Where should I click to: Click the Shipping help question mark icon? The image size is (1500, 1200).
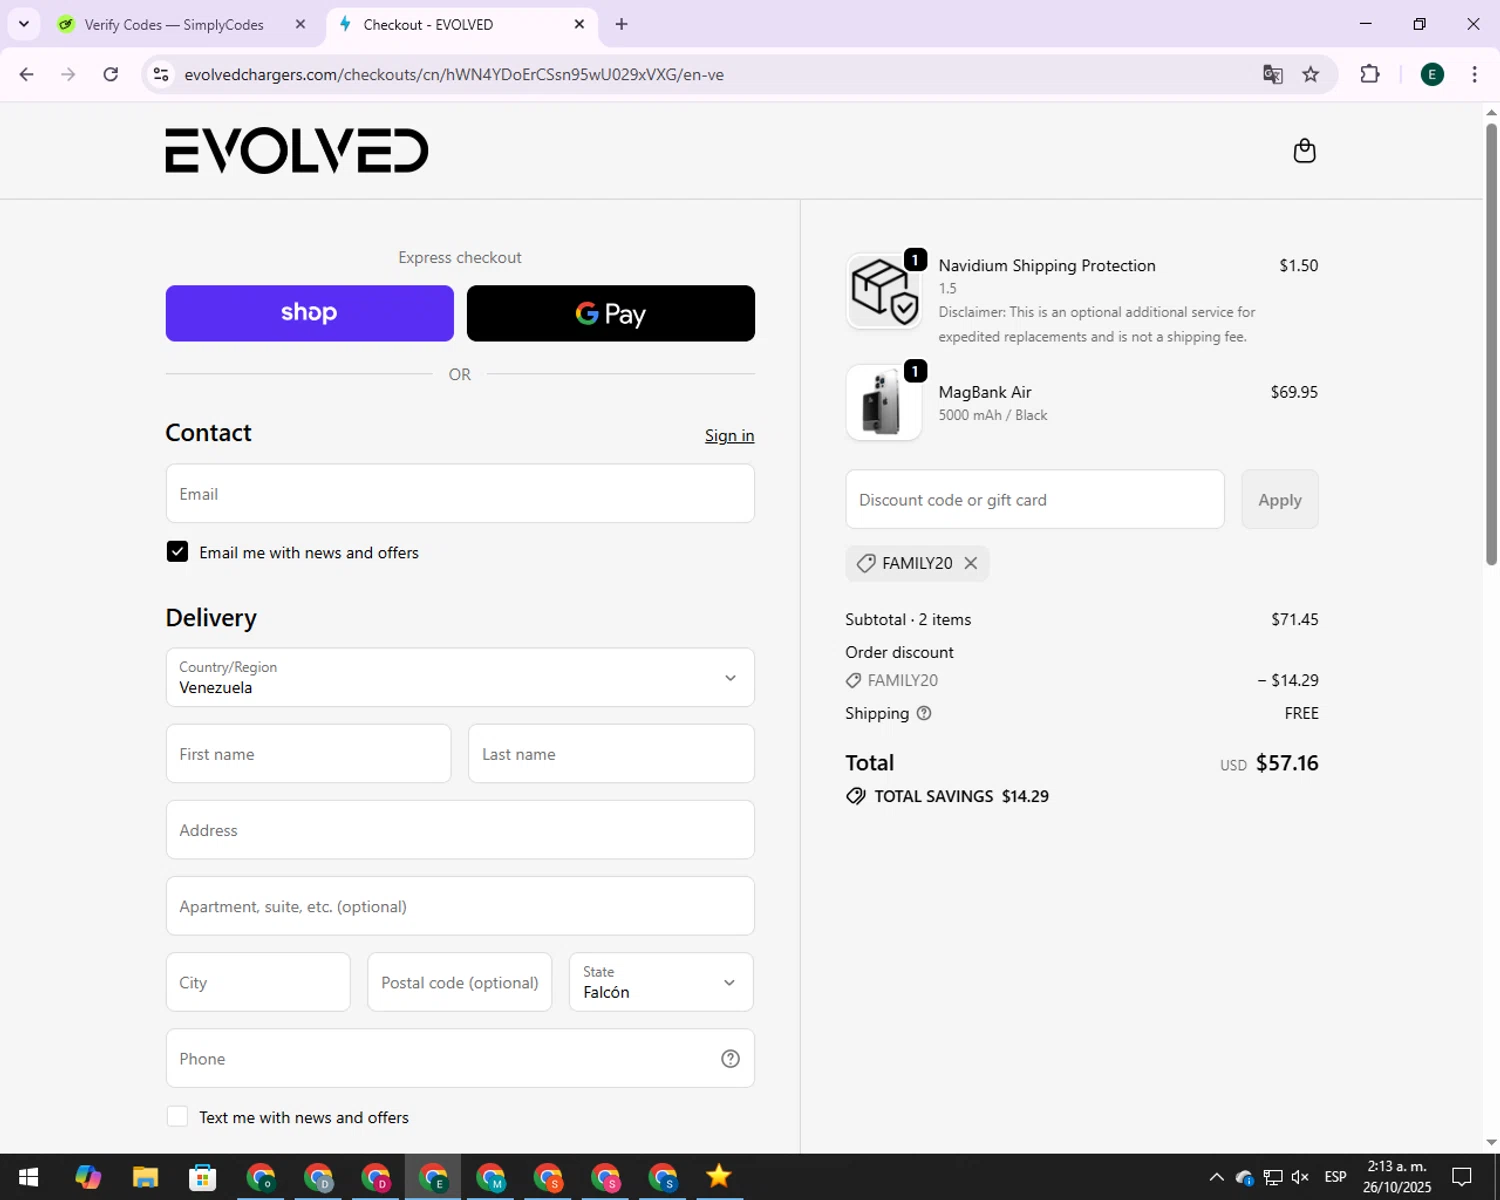point(924,713)
